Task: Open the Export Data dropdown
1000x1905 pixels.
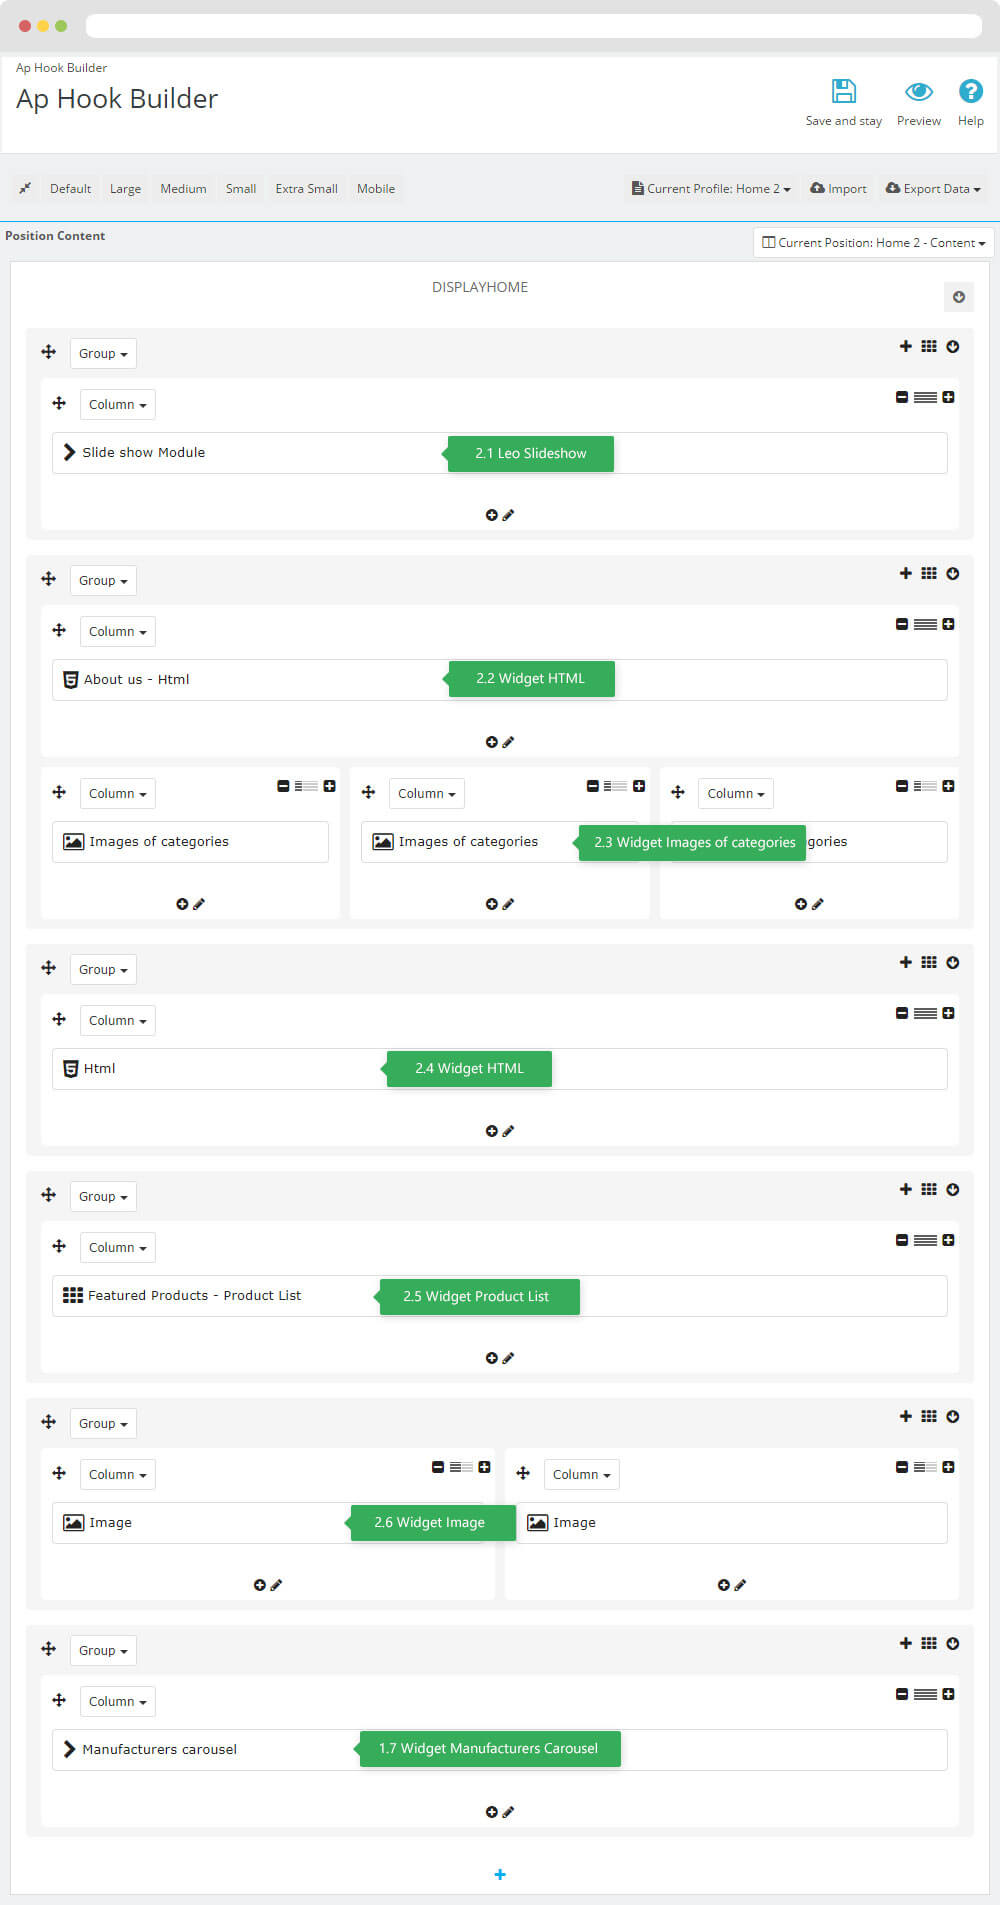Action: [x=933, y=188]
